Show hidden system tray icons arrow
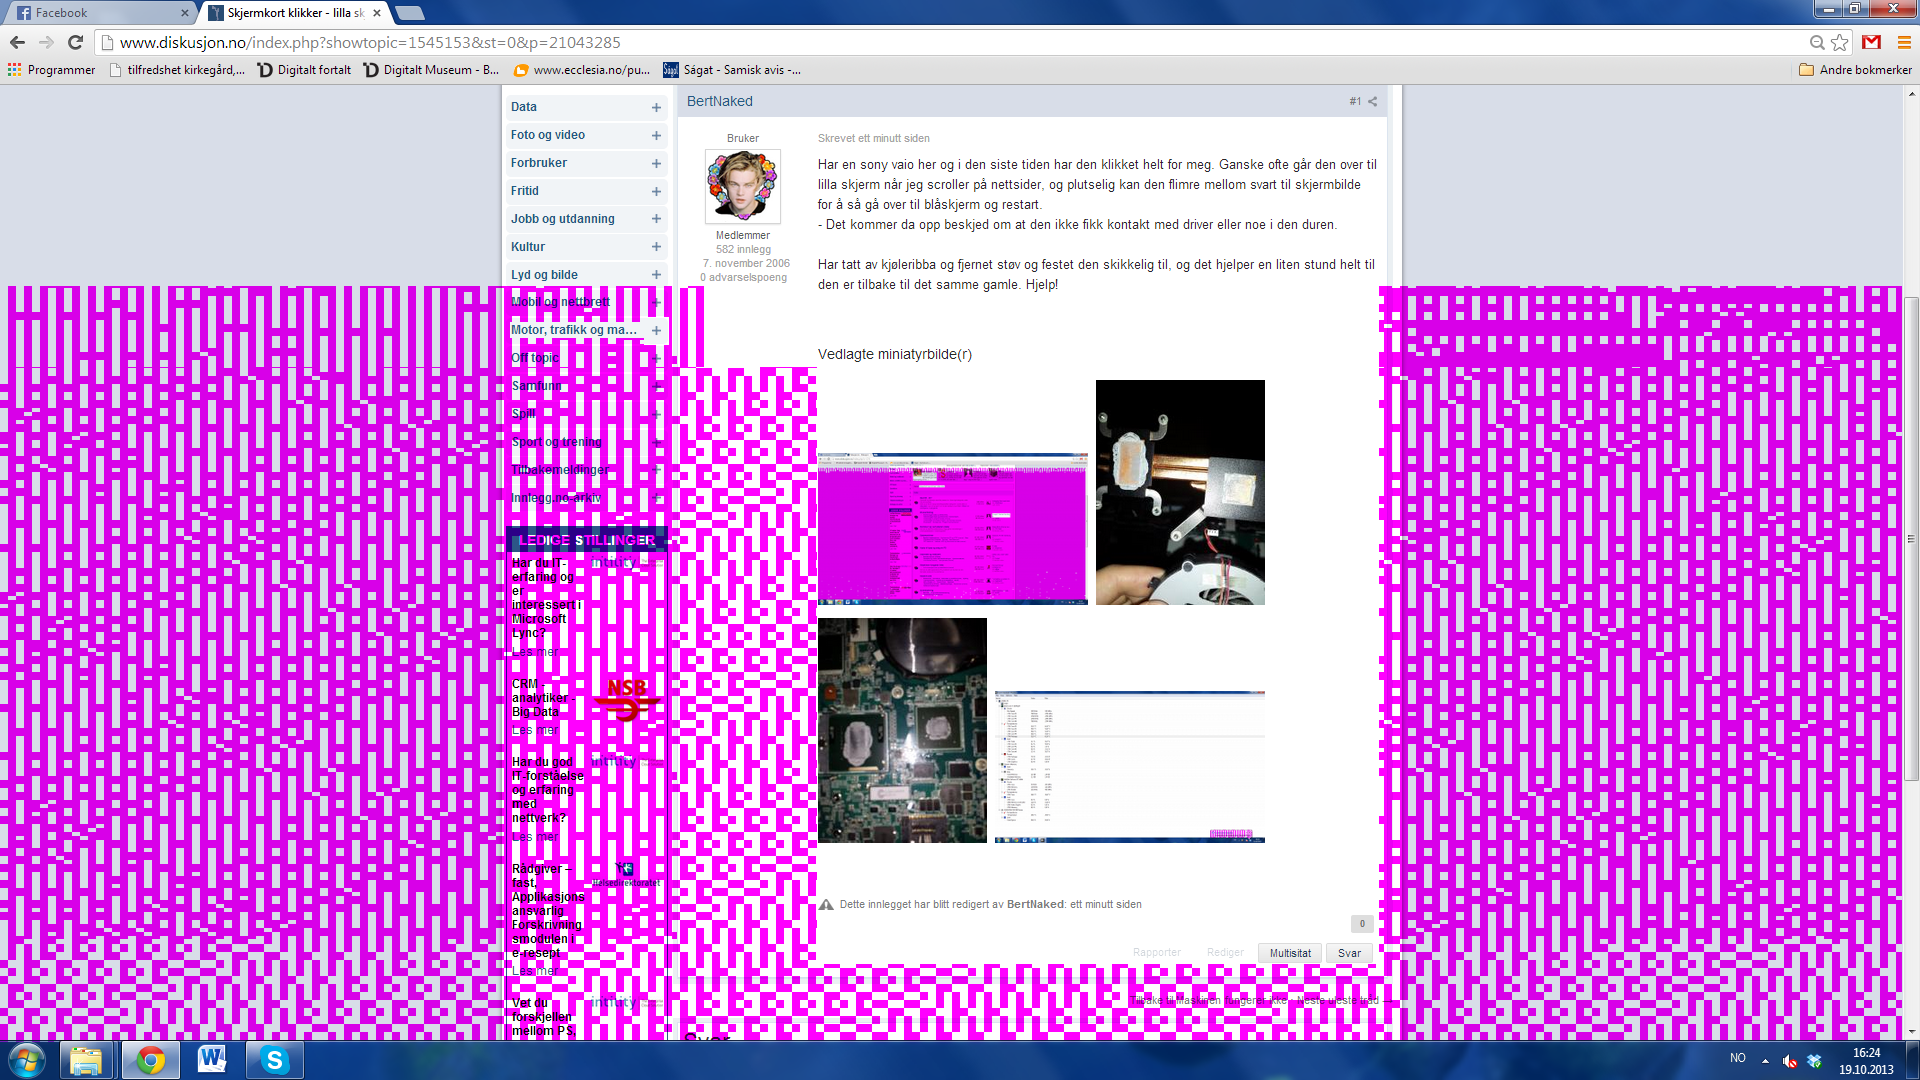 point(1765,1060)
